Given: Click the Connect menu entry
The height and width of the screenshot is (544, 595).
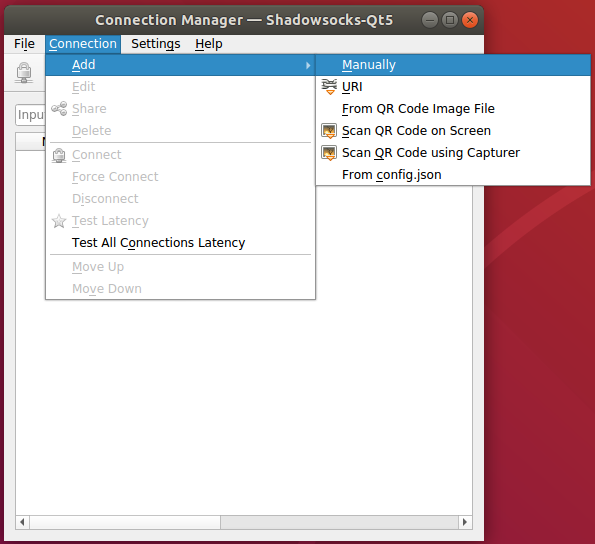Looking at the screenshot, I should coord(180,155).
